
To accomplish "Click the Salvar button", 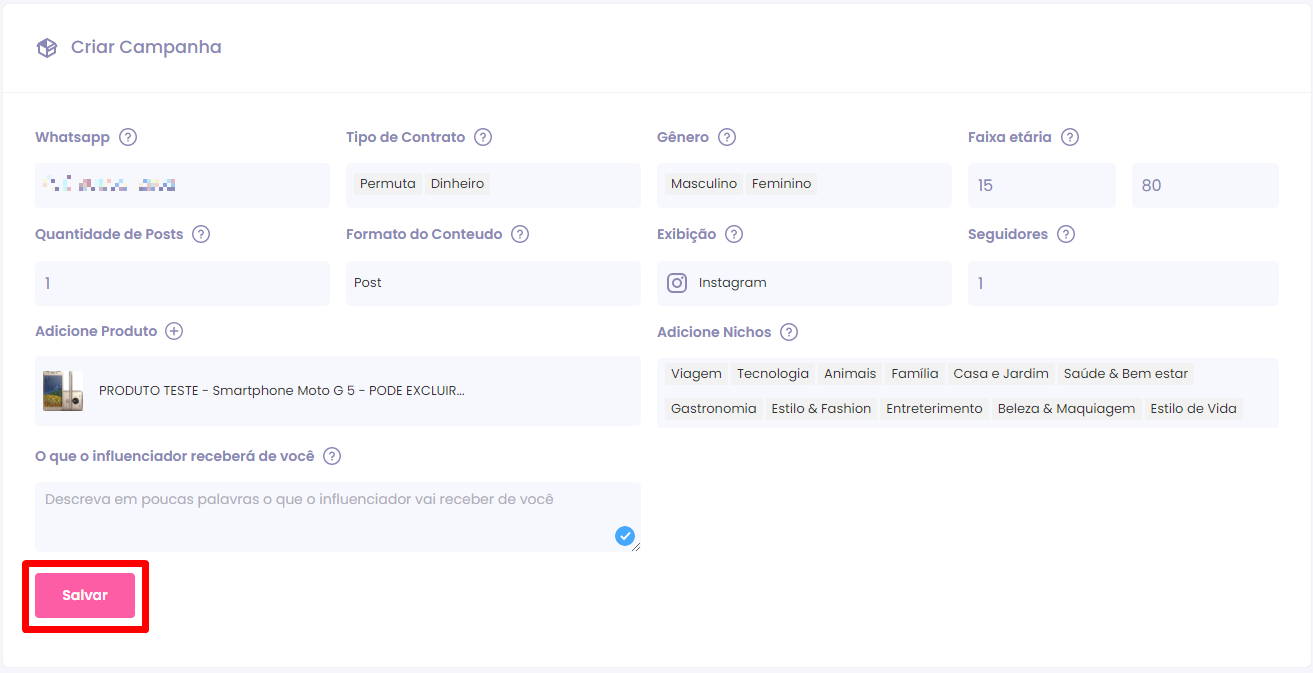I will point(85,595).
